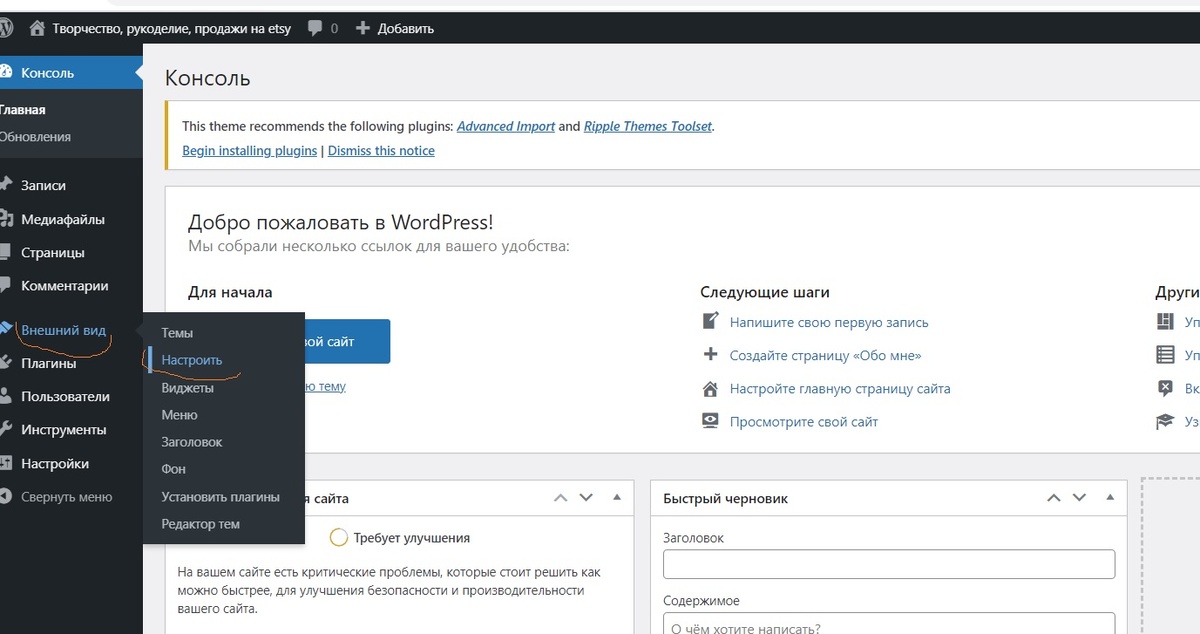Go to Главная under Консоль
This screenshot has height=634, width=1200.
22,110
